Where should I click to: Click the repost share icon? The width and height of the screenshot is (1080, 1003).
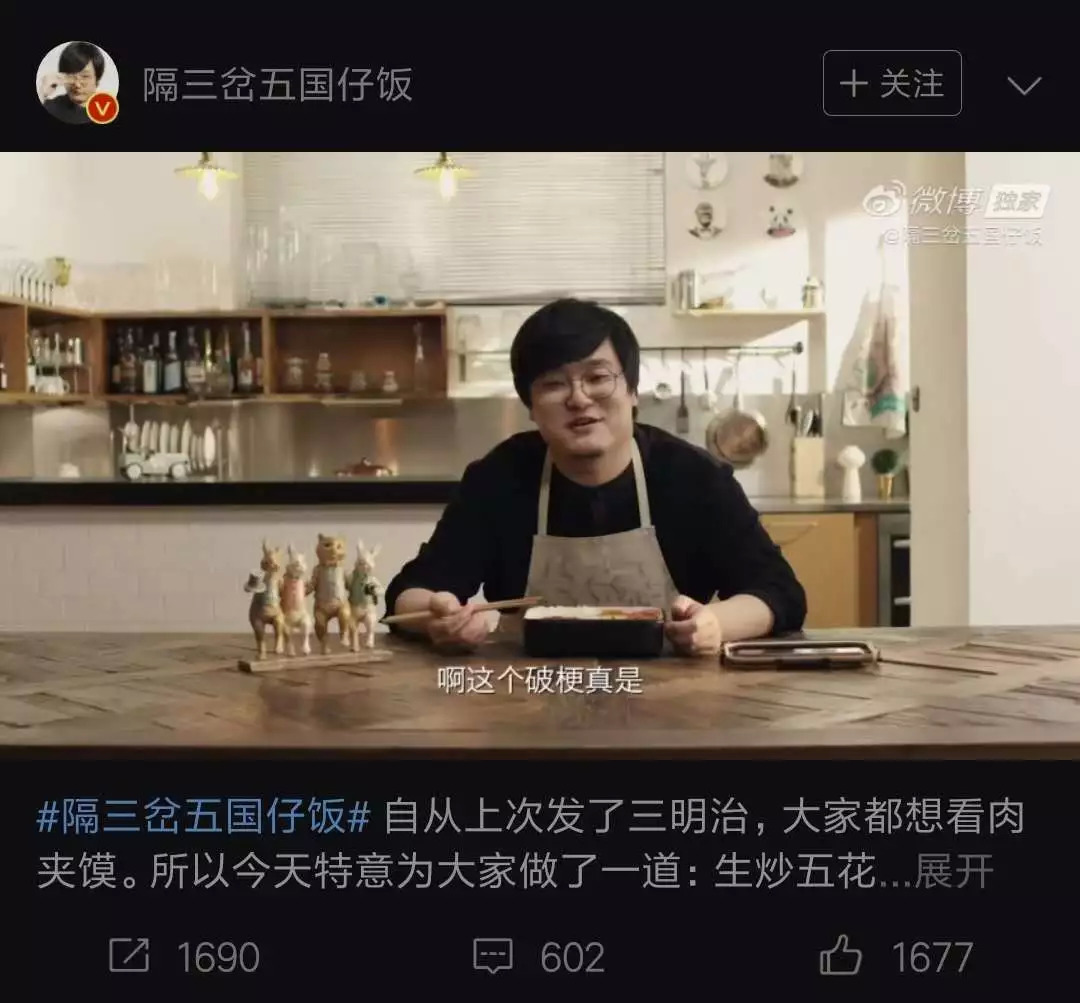pyautogui.click(x=129, y=955)
